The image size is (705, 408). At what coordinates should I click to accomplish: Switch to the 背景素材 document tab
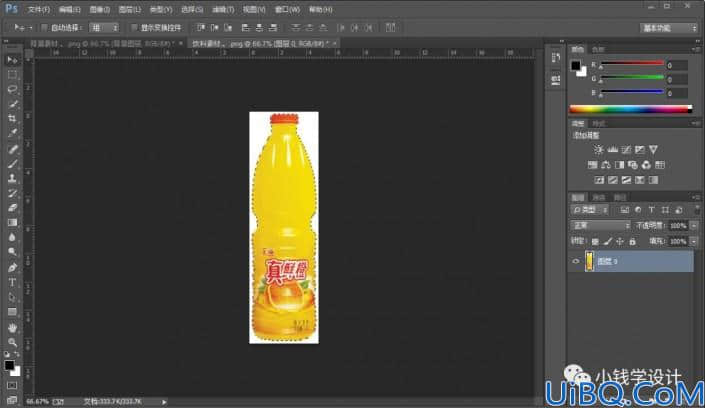click(x=101, y=44)
